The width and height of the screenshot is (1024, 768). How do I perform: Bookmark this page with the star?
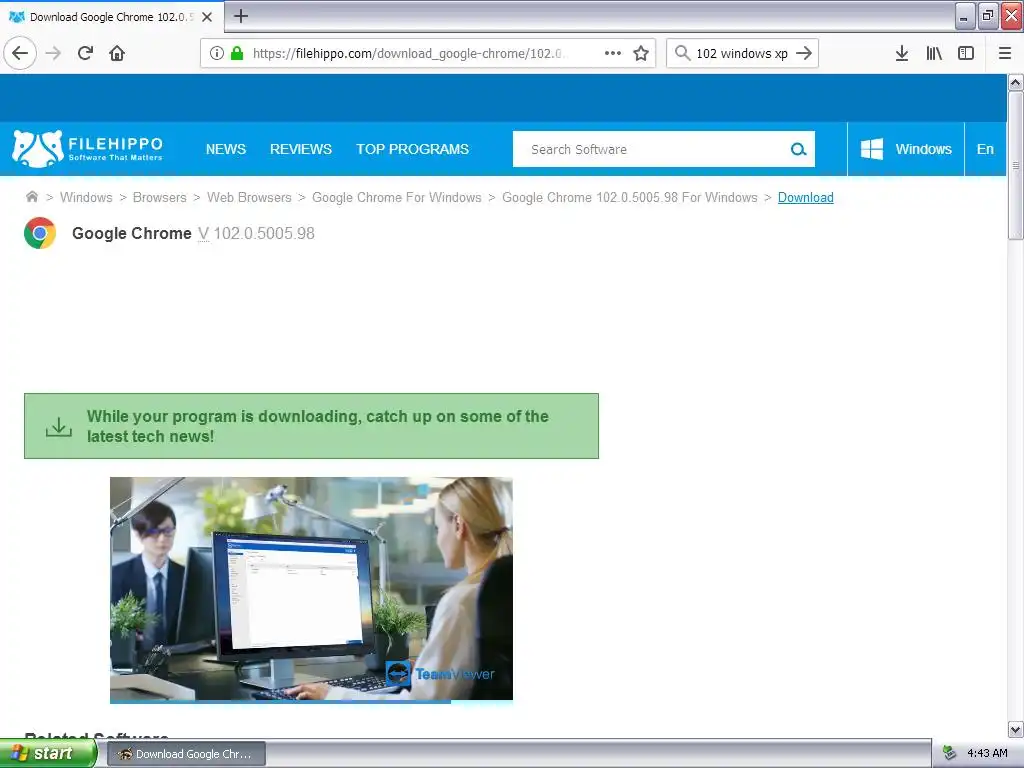(x=641, y=53)
